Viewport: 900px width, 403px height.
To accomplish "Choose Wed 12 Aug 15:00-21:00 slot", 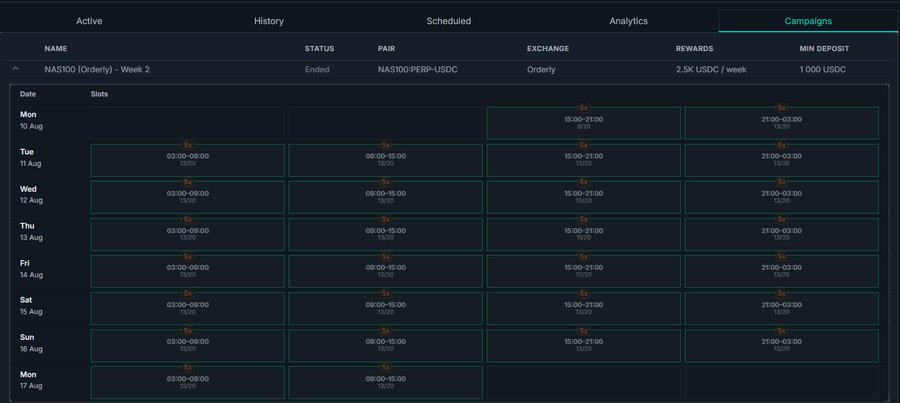I will click(x=583, y=197).
